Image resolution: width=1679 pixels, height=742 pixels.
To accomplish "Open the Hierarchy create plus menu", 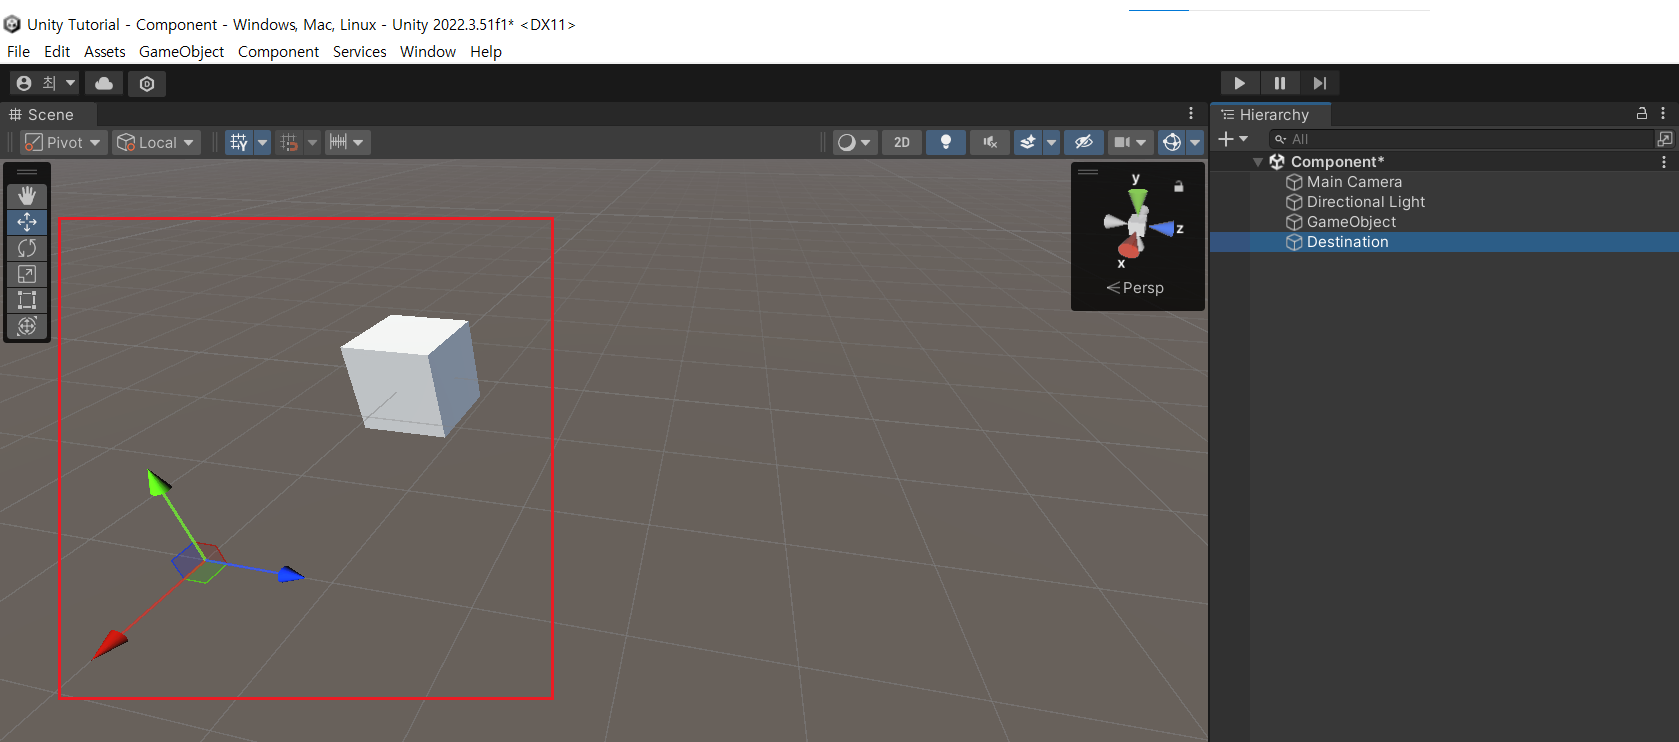I will tap(1233, 139).
